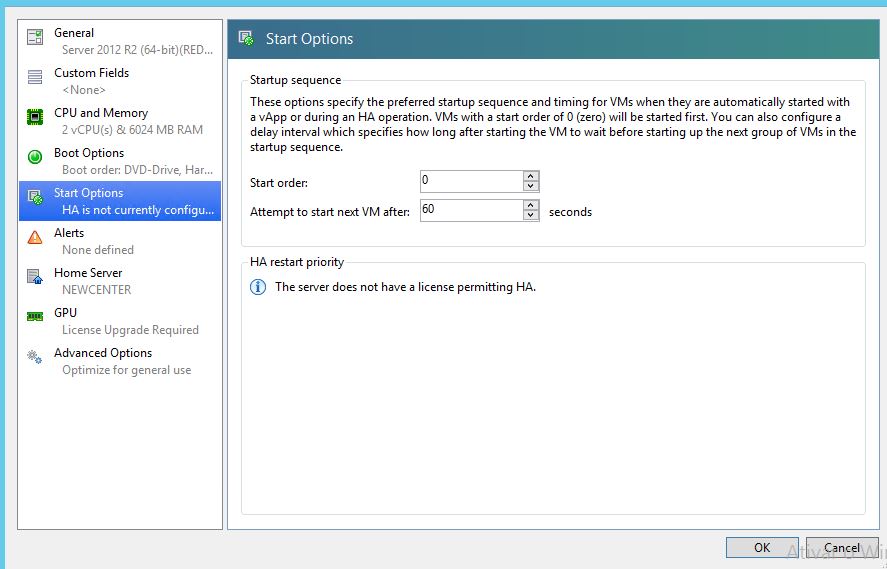
Task: Select the CPU and Memory tab label
Action: [100, 113]
